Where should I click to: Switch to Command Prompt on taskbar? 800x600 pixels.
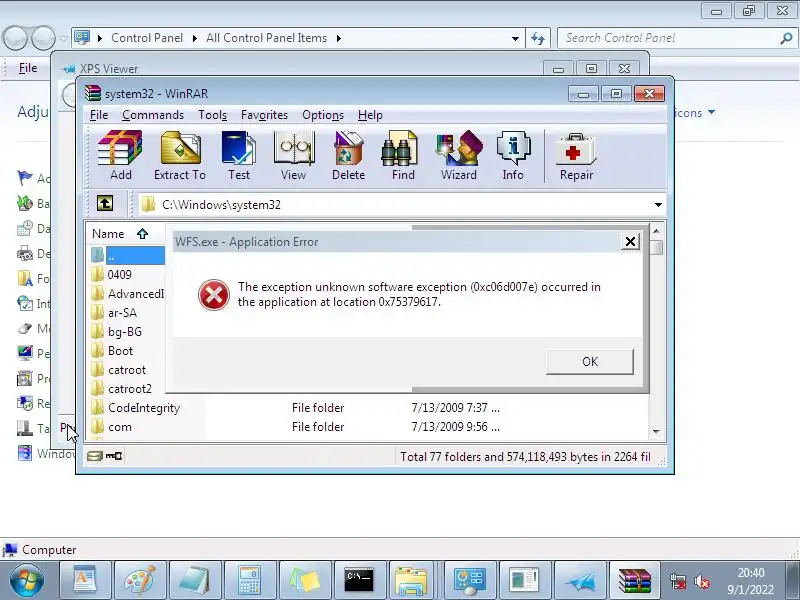pyautogui.click(x=360, y=580)
